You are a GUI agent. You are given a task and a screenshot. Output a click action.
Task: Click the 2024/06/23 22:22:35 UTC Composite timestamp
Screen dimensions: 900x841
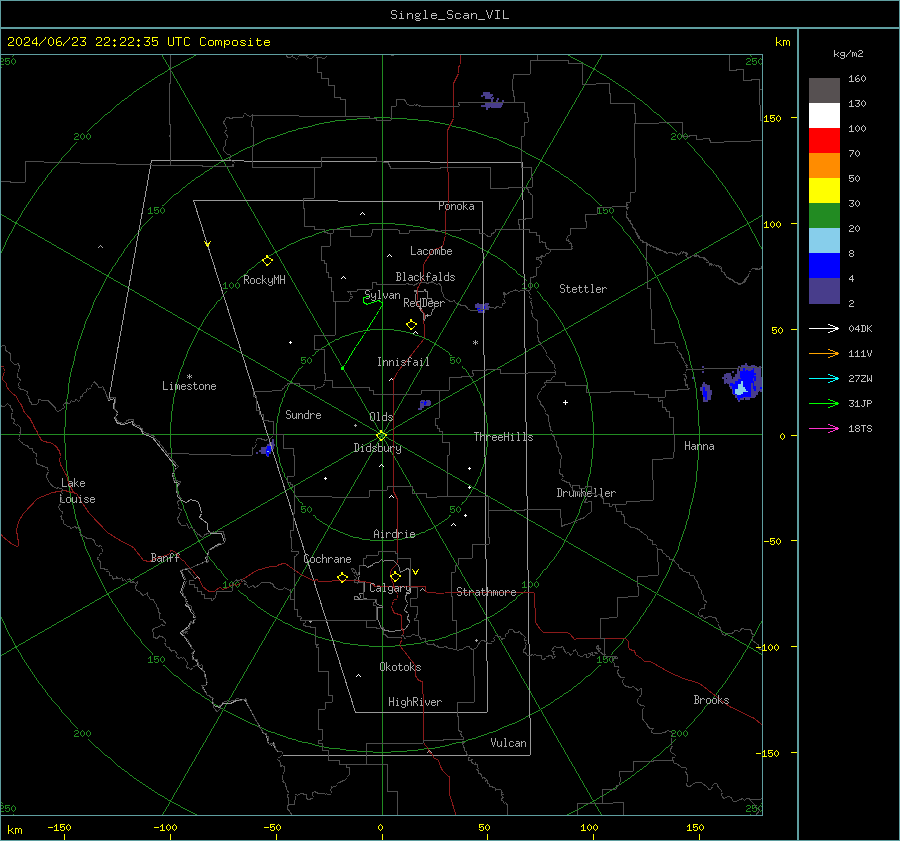click(x=138, y=42)
